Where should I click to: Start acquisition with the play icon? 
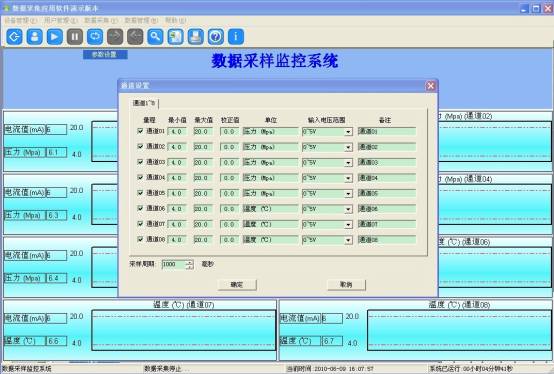tap(55, 36)
